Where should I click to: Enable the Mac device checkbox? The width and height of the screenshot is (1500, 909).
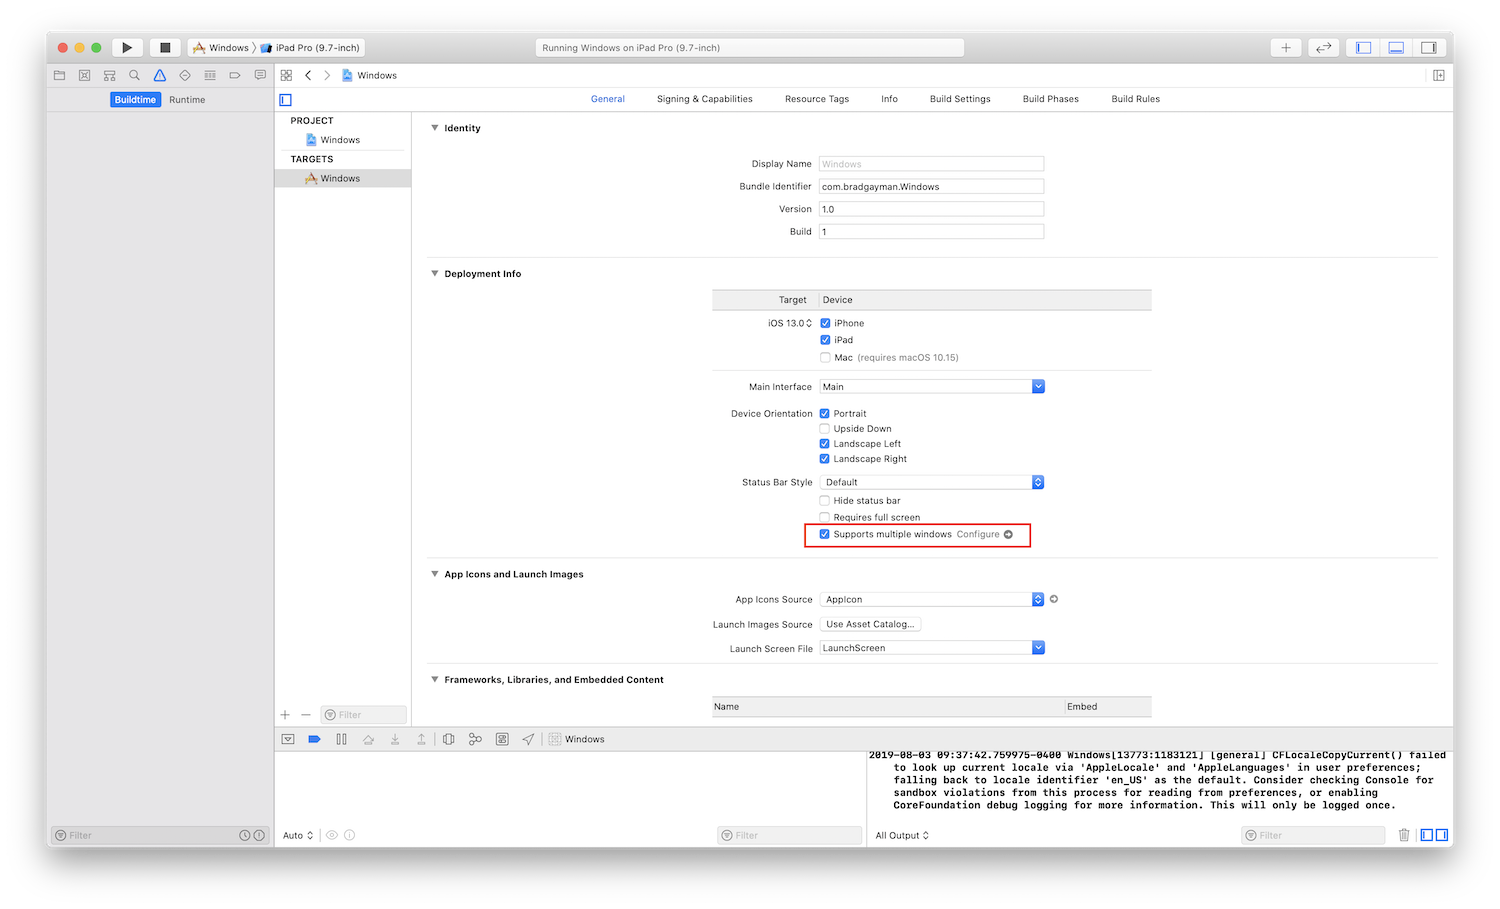825,357
